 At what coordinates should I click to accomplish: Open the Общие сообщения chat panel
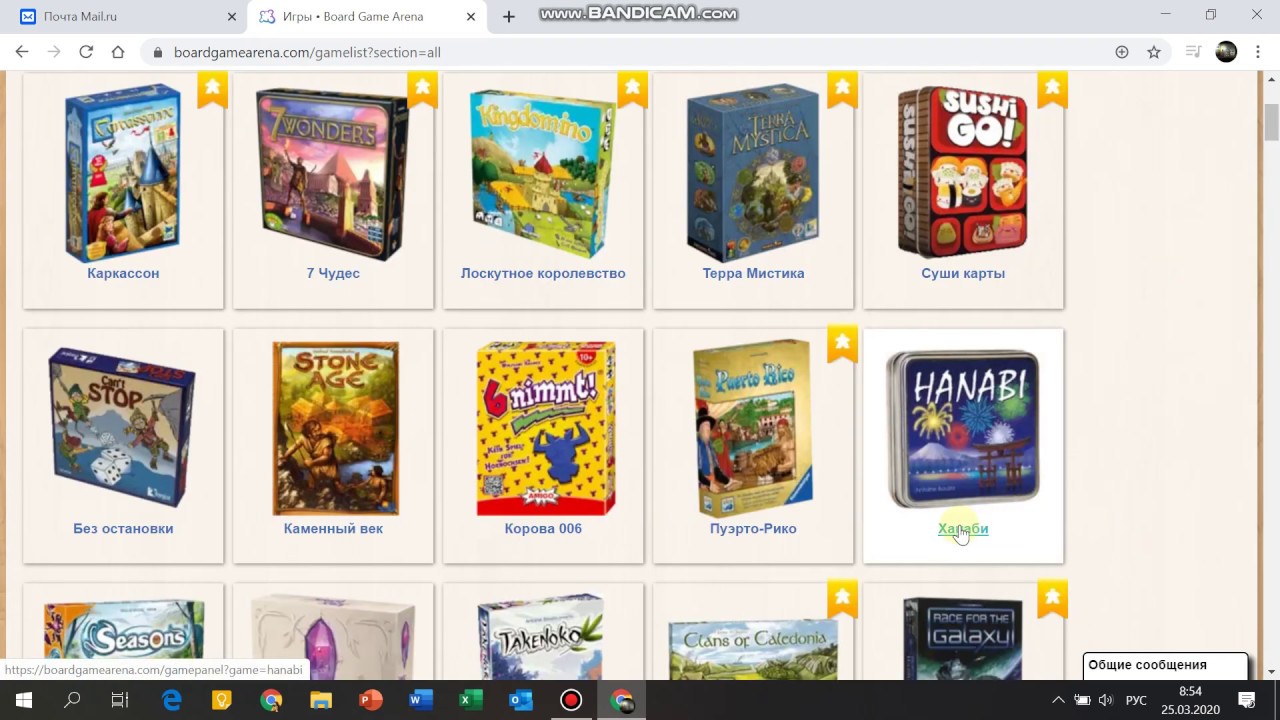1166,666
